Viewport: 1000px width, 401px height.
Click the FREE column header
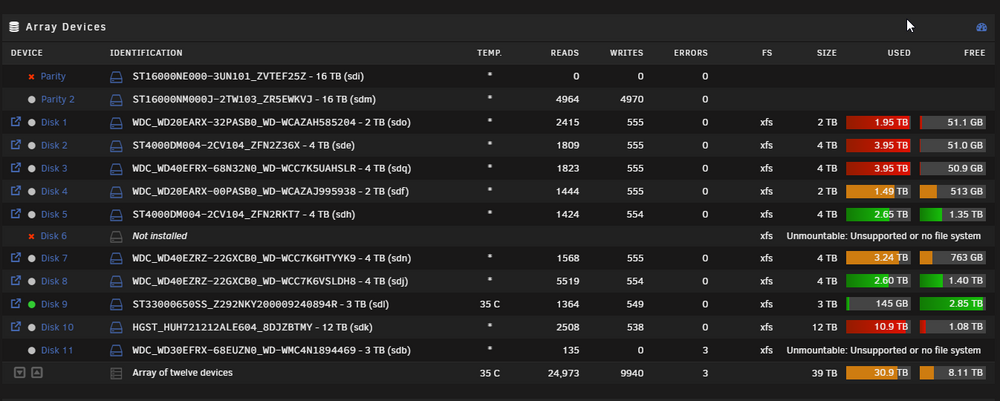[974, 53]
